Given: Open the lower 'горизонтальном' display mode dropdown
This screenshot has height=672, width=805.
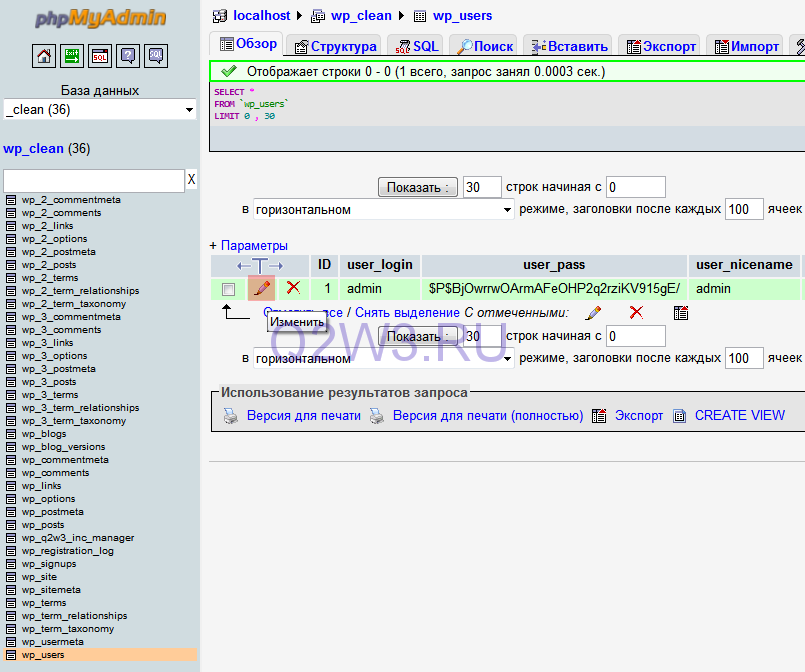Looking at the screenshot, I should point(384,358).
